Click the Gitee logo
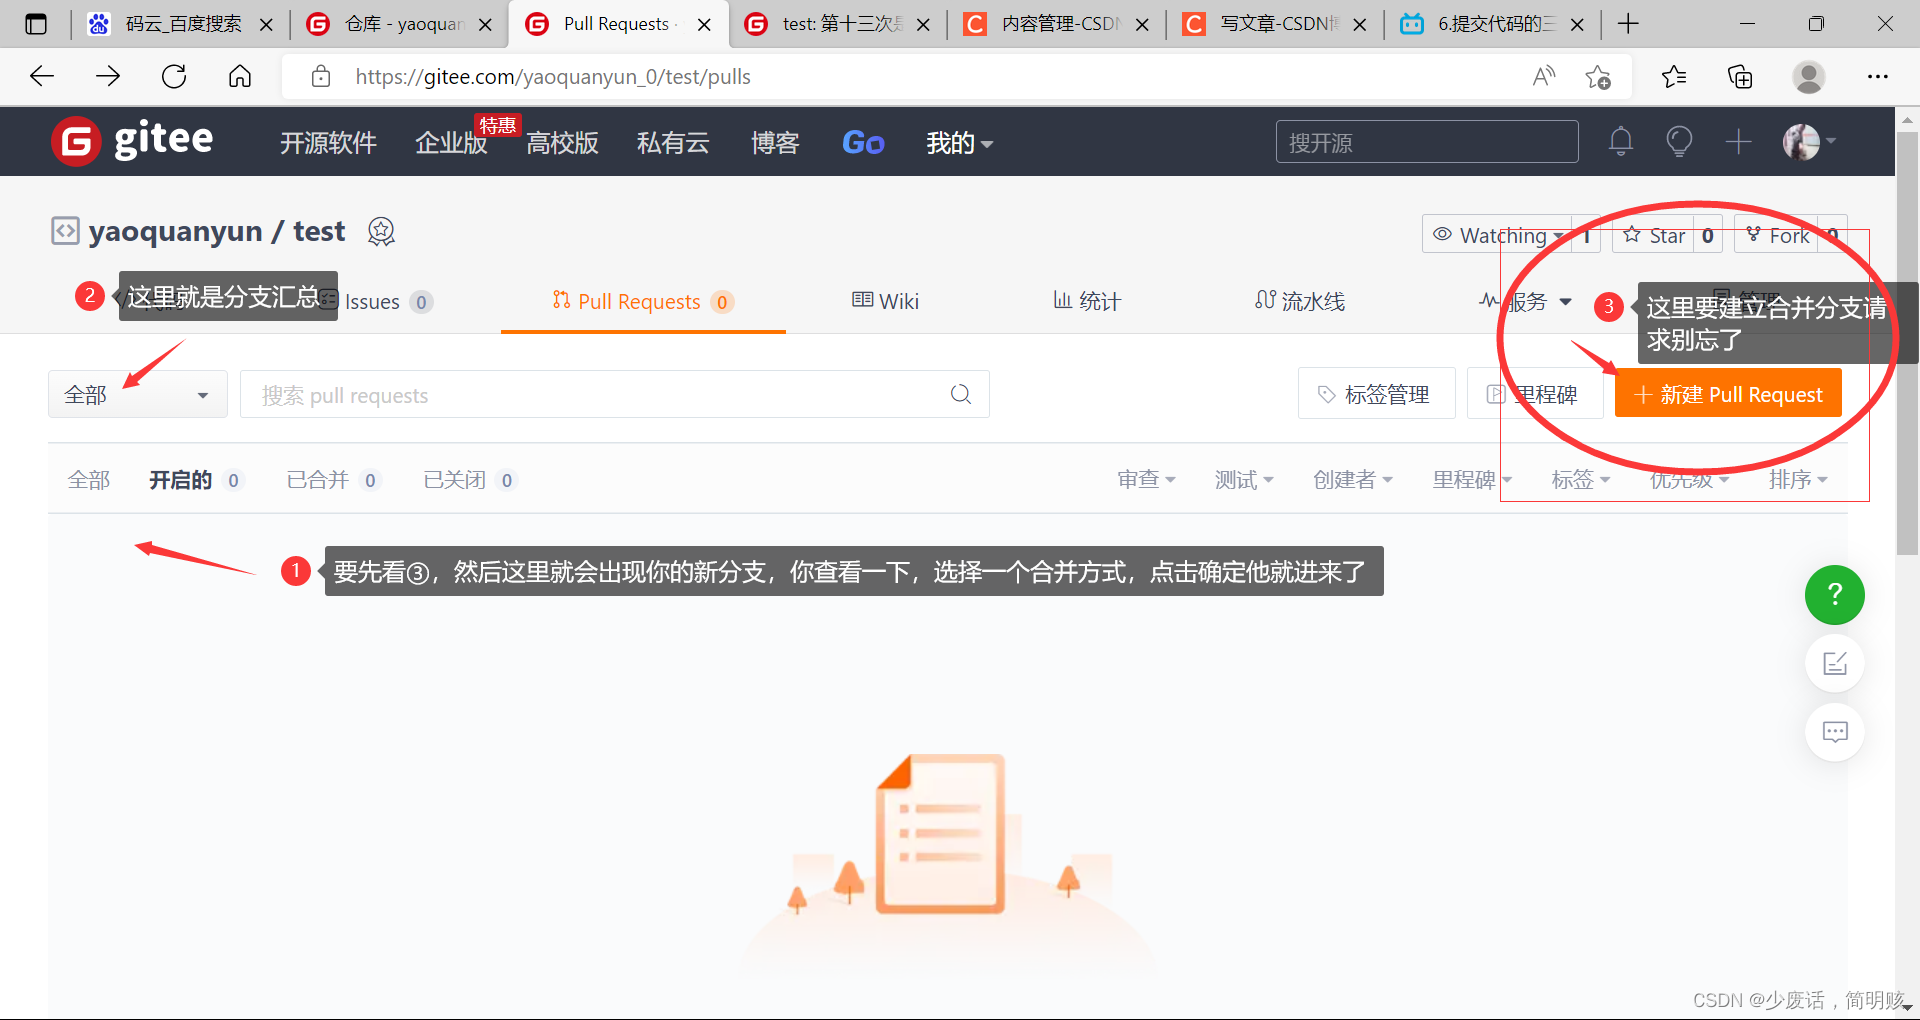This screenshot has height=1020, width=1920. pyautogui.click(x=132, y=141)
